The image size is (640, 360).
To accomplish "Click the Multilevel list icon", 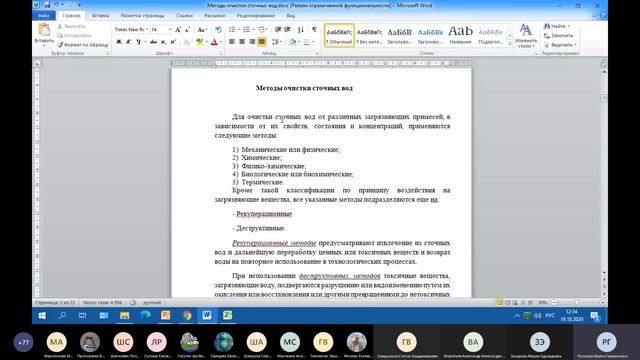I will 261,30.
